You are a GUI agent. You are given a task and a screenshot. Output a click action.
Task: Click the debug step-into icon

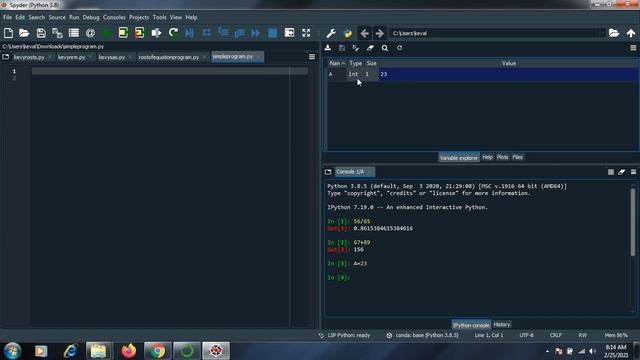pos(223,33)
